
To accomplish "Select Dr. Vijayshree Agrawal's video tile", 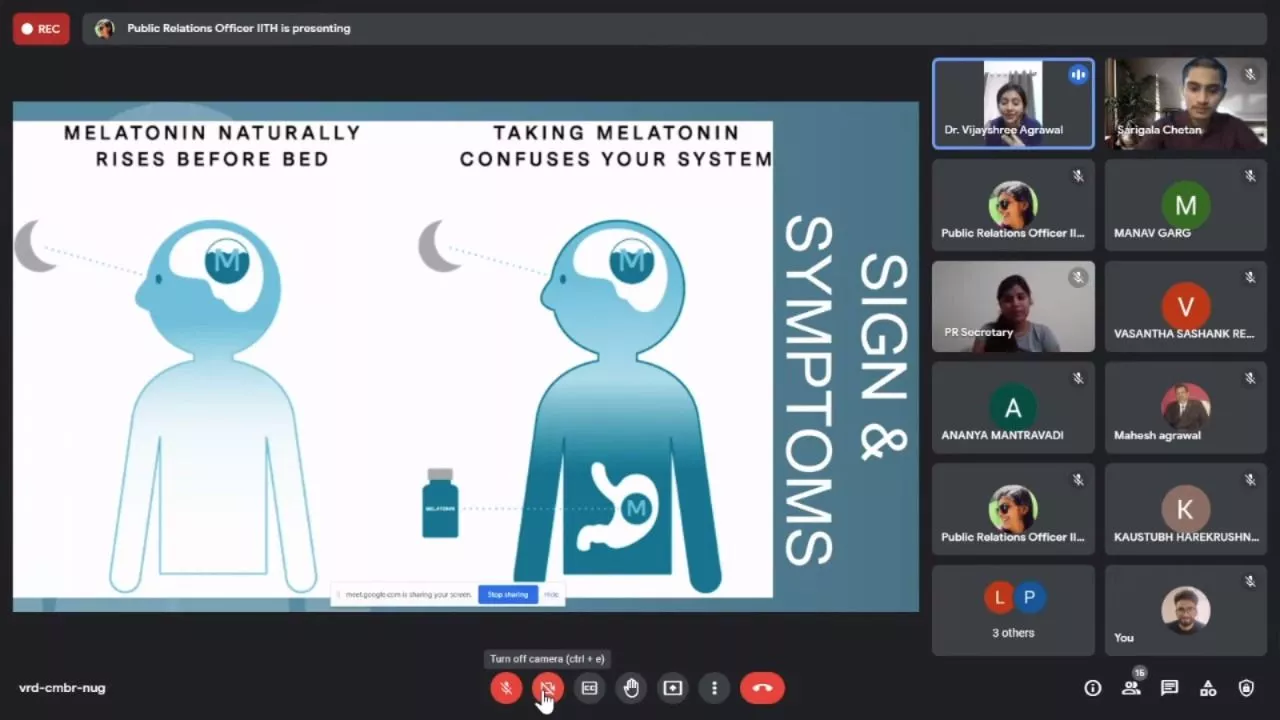I will tap(1013, 103).
